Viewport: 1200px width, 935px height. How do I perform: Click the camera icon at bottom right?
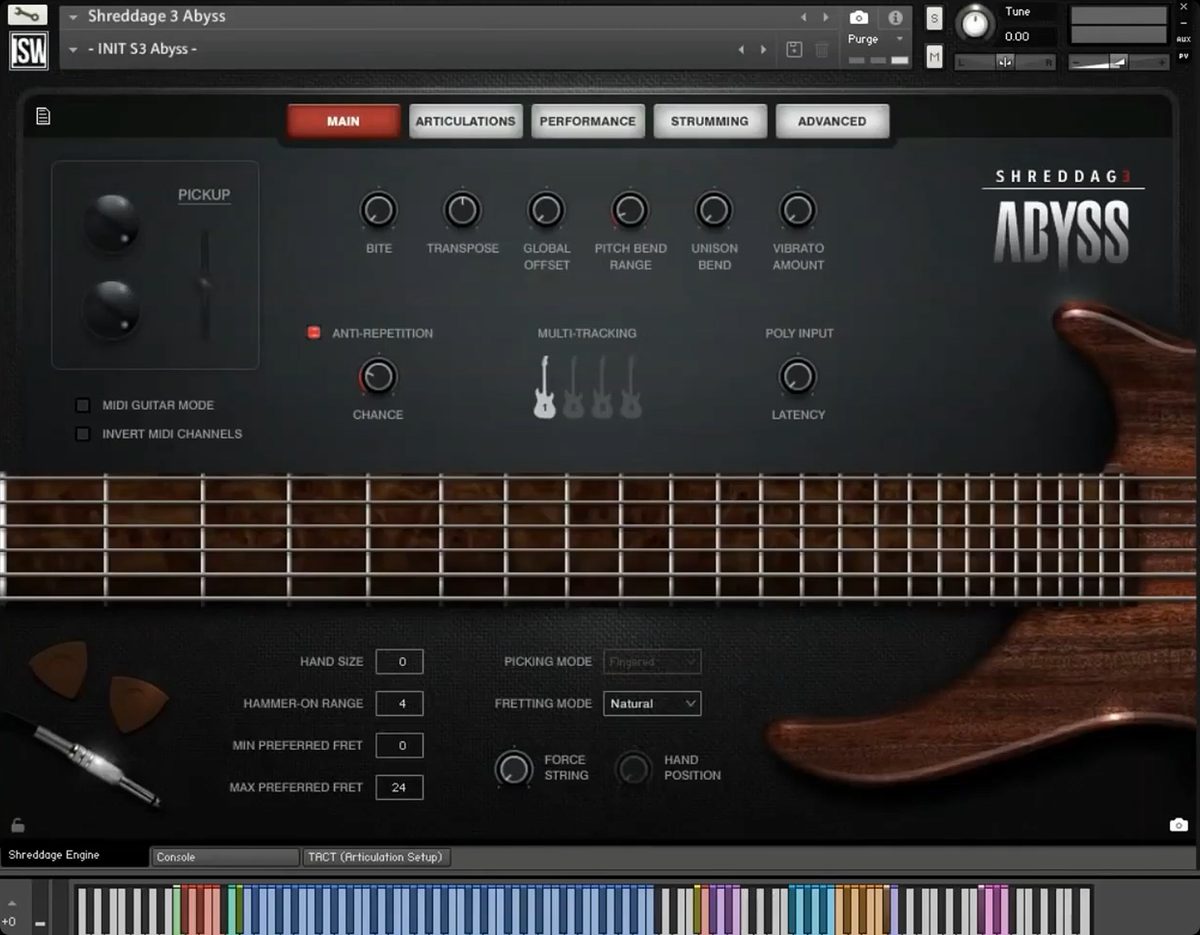[1179, 825]
